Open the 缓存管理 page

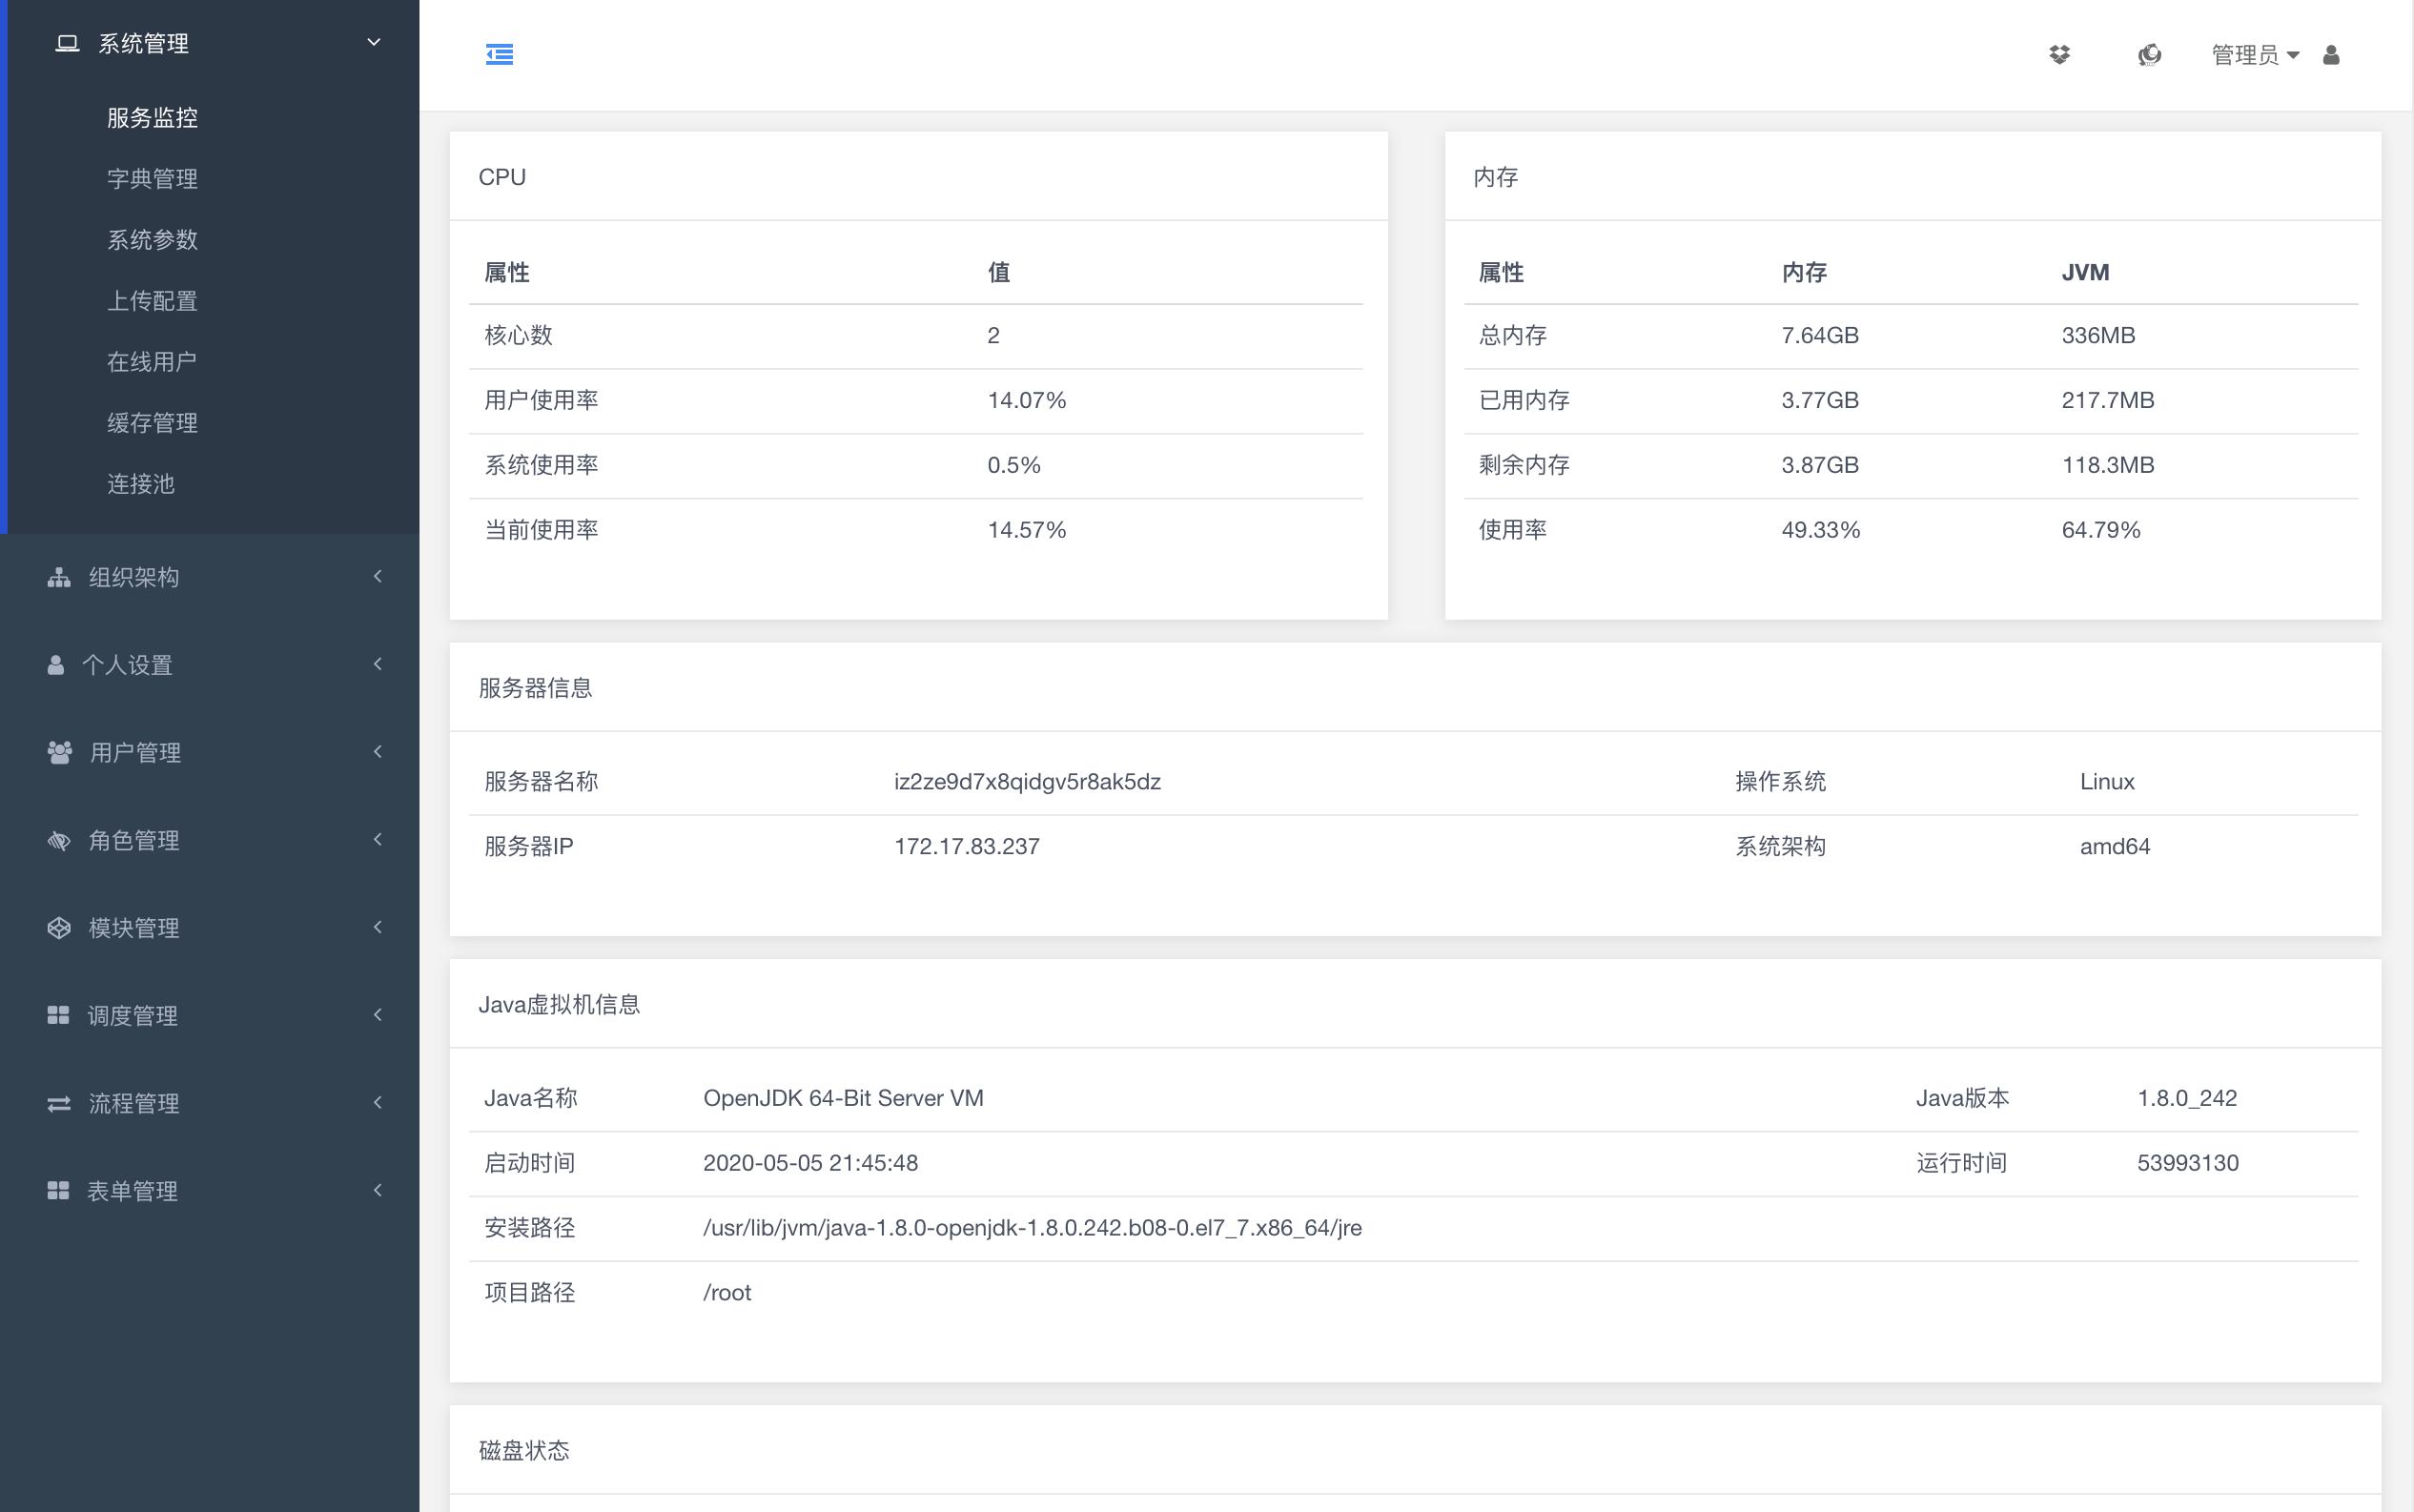pyautogui.click(x=151, y=422)
